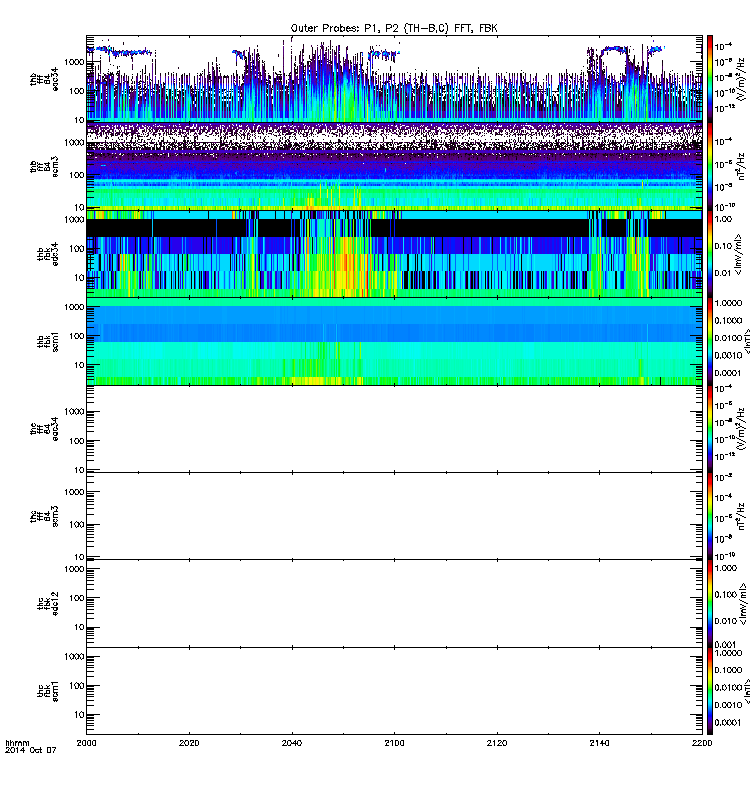The height and width of the screenshot is (800, 750).
Task: Click the plot title 'Outer Probes: P1, P2 (TH-B,C) FFT, FBK'
Action: click(x=394, y=29)
